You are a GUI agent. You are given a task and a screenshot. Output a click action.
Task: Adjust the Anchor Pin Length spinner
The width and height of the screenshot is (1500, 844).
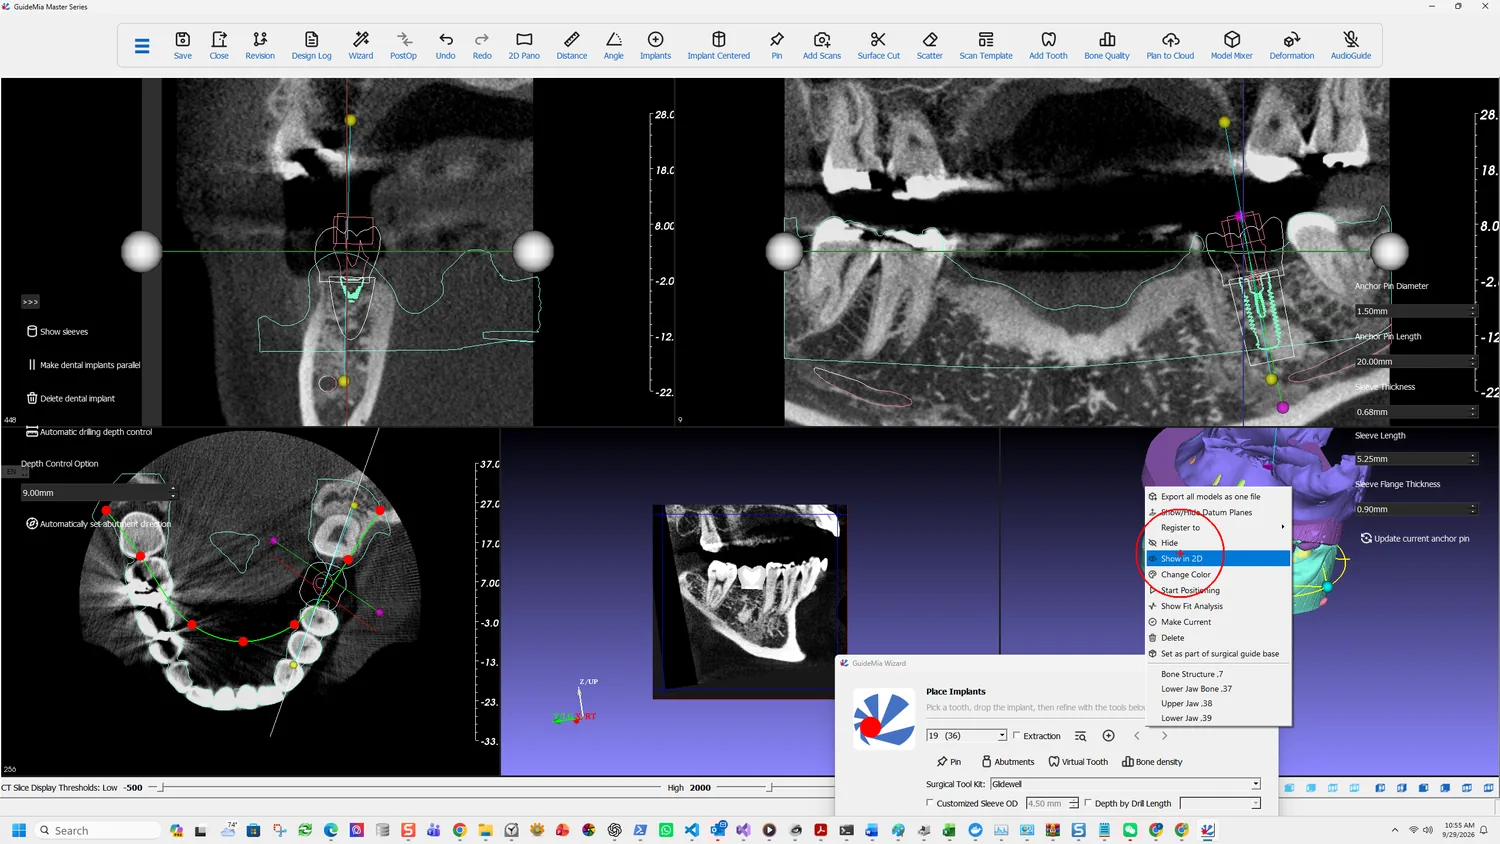pos(1472,361)
